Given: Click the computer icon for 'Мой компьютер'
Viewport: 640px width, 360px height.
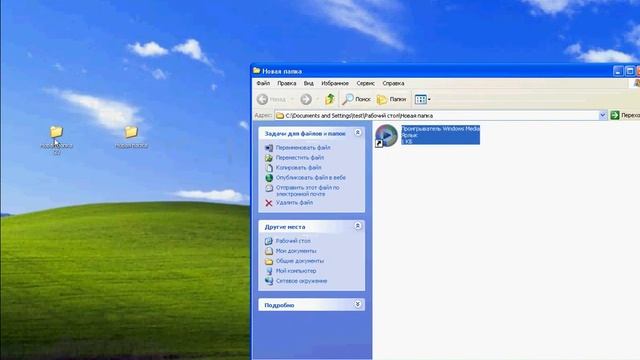Looking at the screenshot, I should pos(269,271).
